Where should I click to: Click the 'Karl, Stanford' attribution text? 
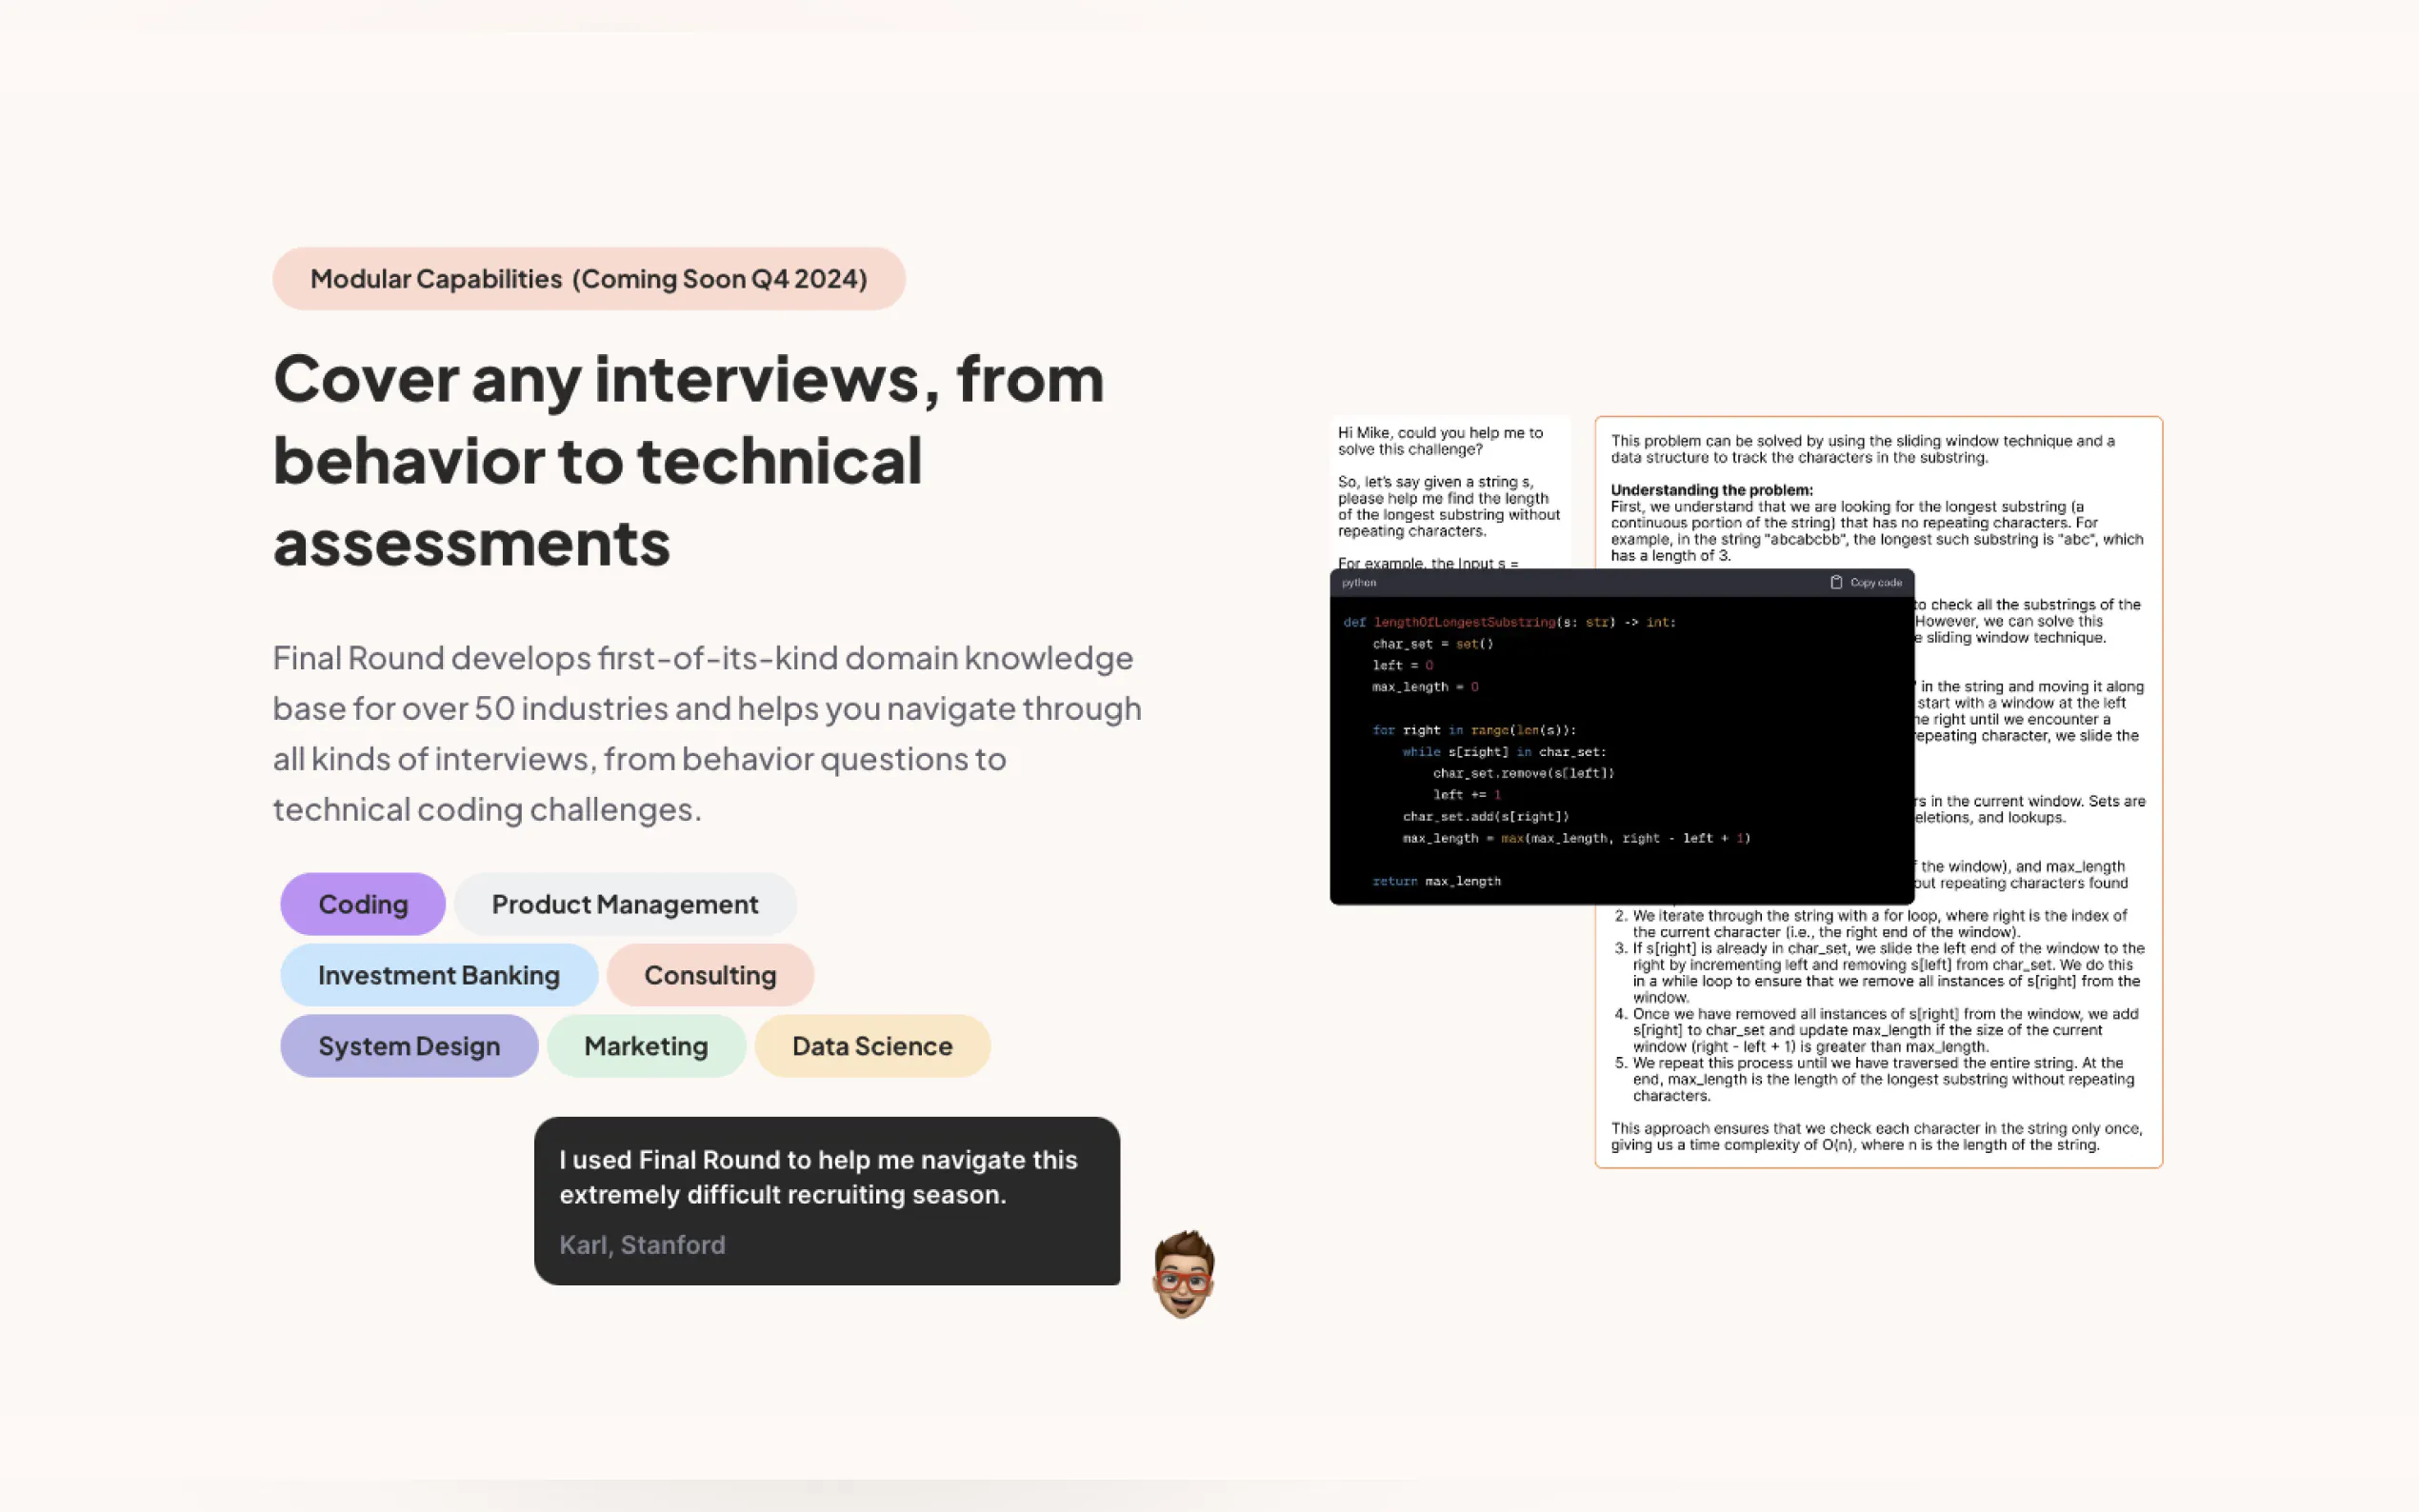click(x=642, y=1245)
